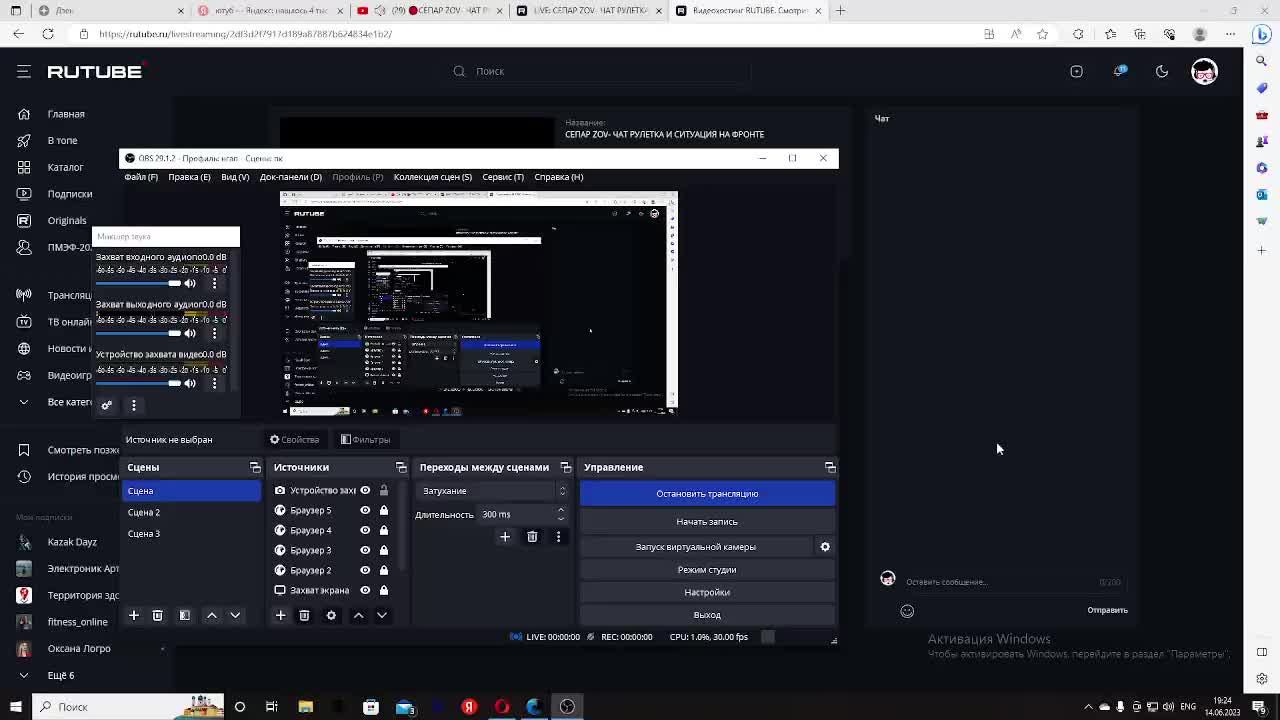Click the RUTUBE upload video icon in header
Viewport: 1280px width, 720px height.
coord(1076,71)
